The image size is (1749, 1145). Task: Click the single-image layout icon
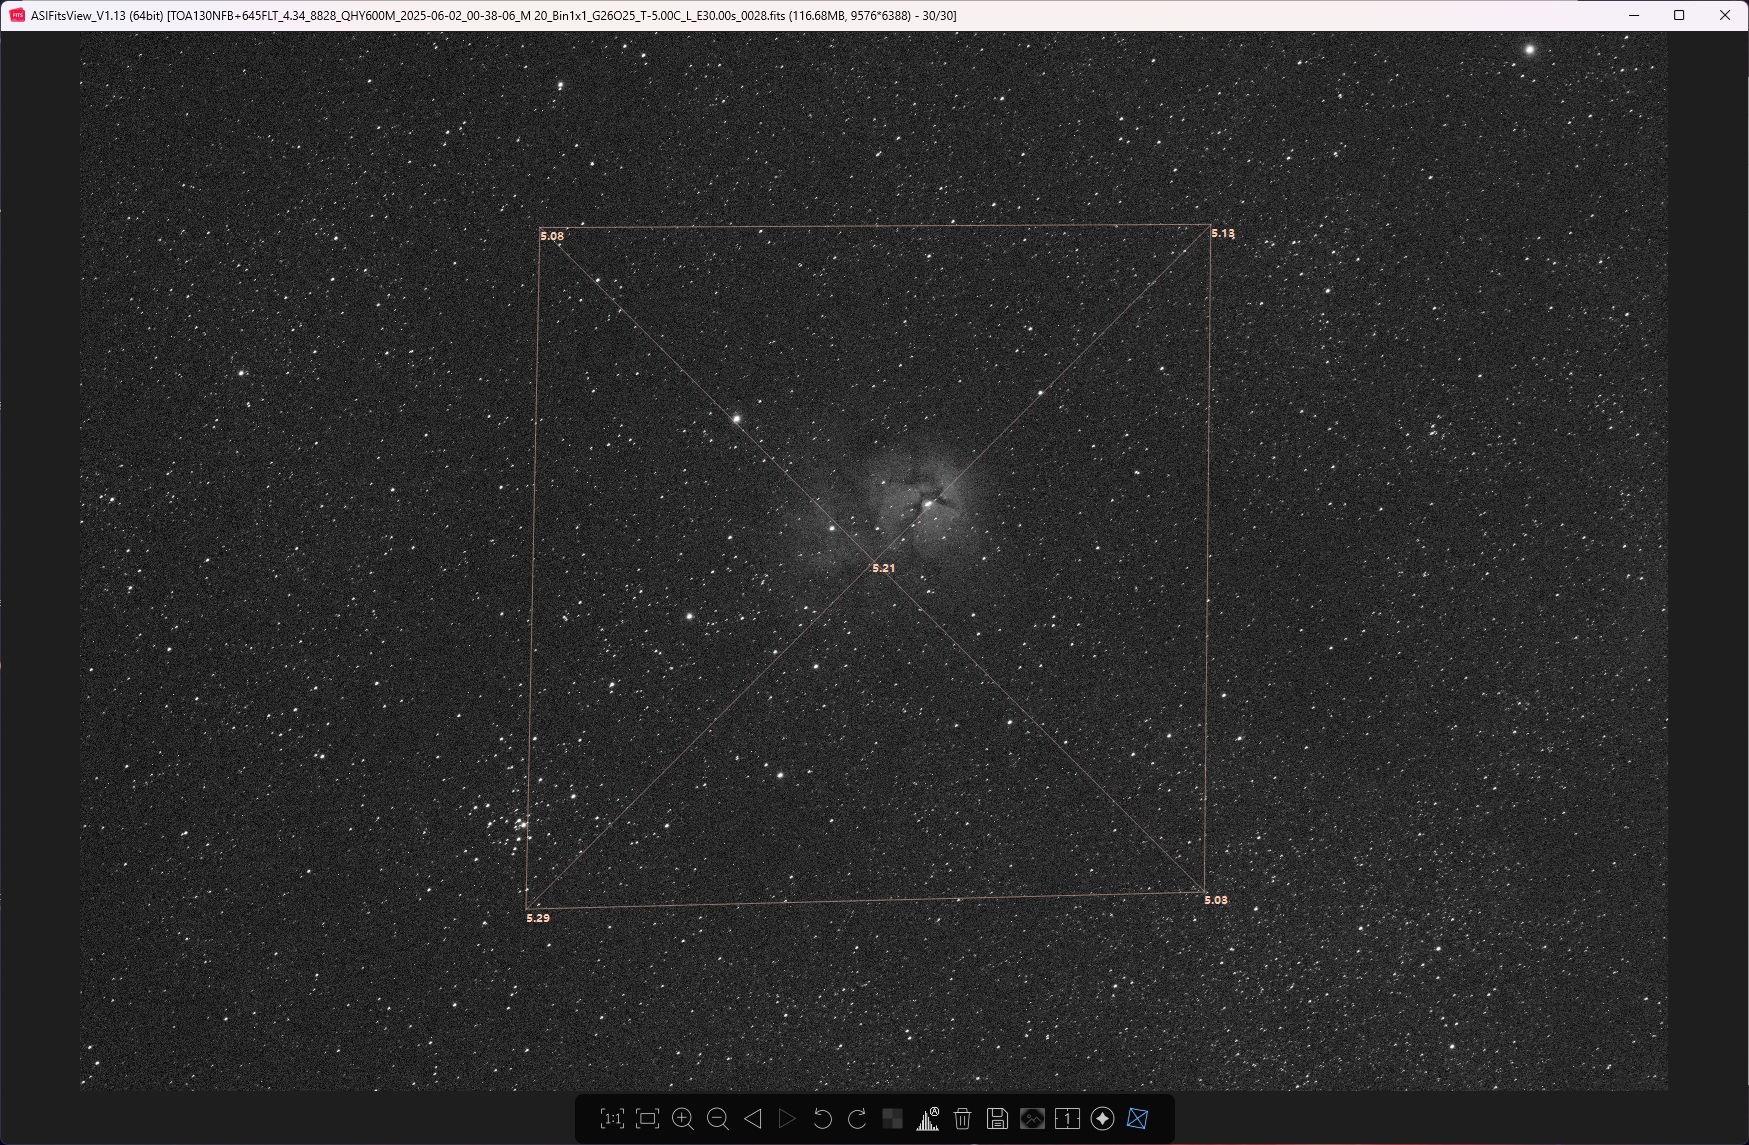point(1067,1119)
